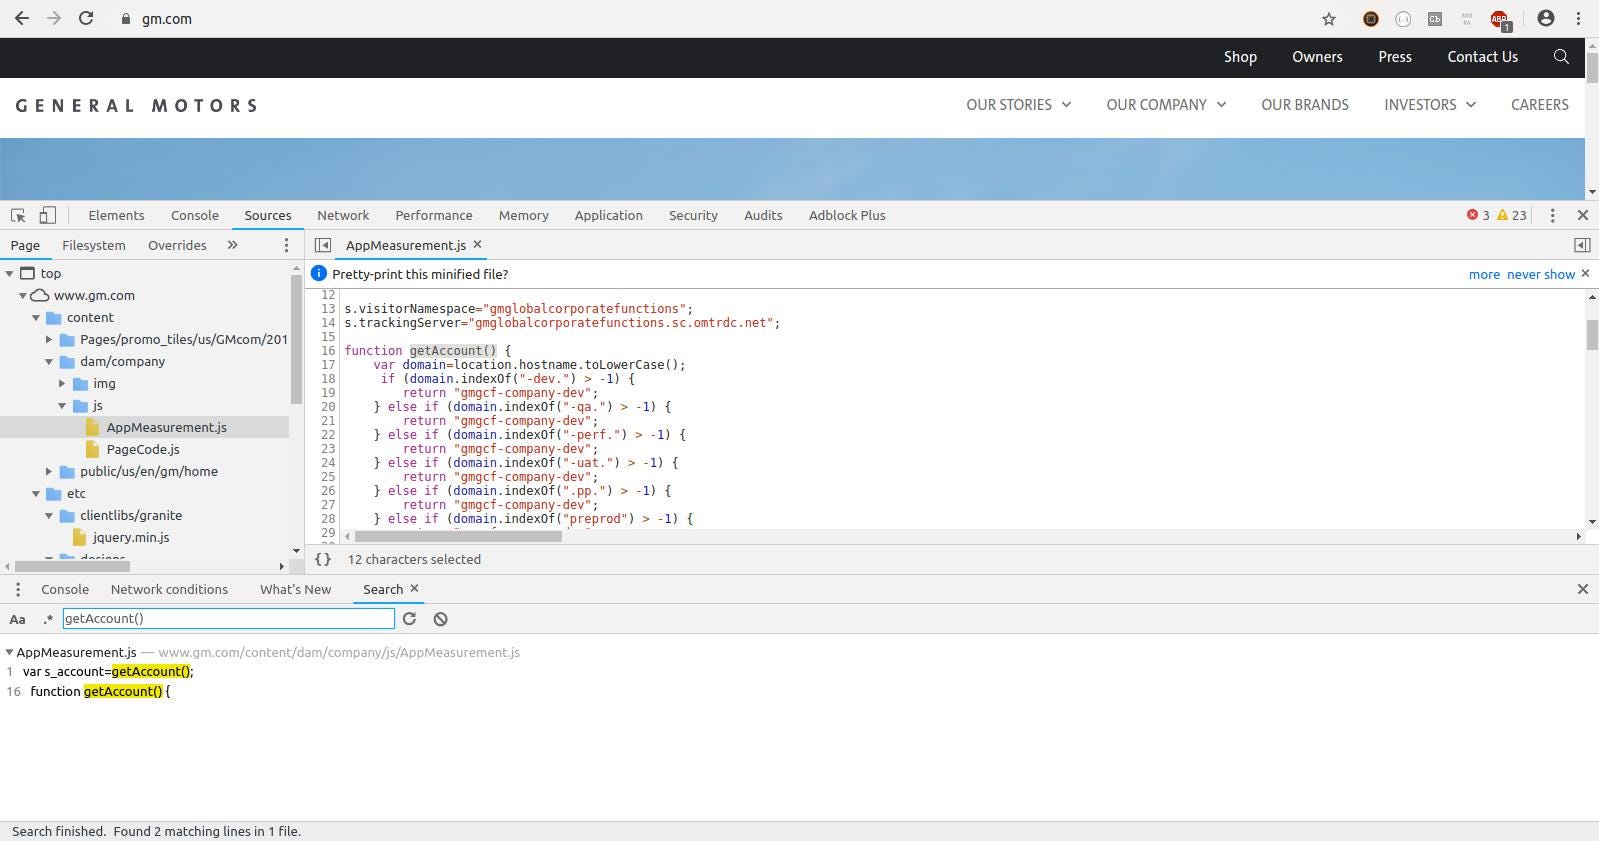Collapse the dam/company folder
1599x841 pixels.
pos(48,361)
